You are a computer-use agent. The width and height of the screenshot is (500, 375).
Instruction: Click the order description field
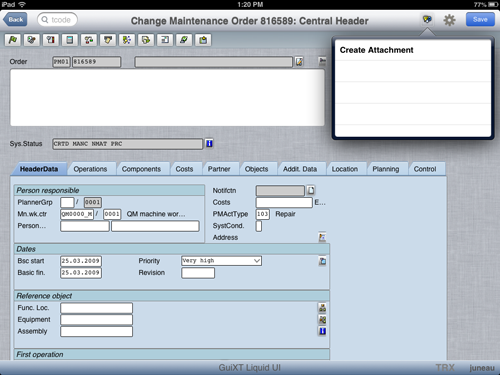214,62
